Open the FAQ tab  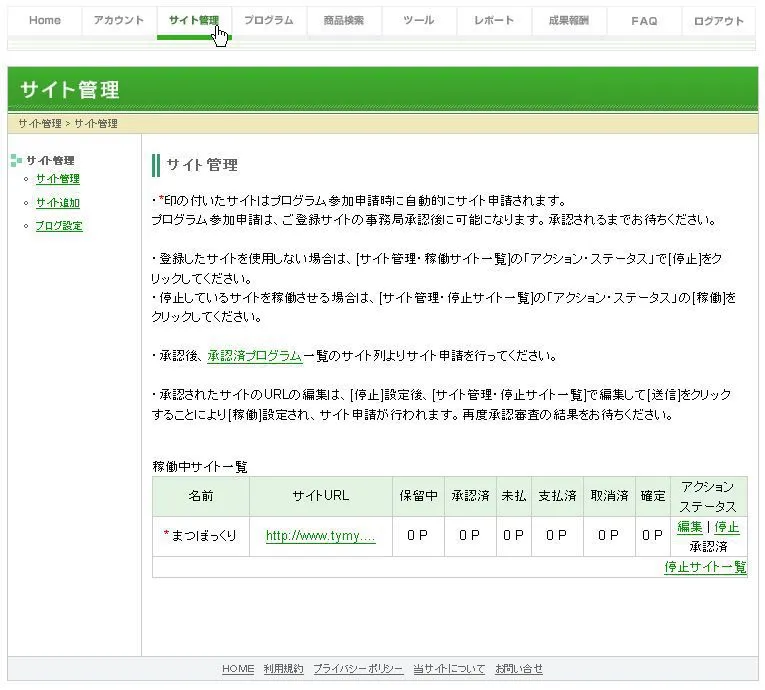point(645,21)
